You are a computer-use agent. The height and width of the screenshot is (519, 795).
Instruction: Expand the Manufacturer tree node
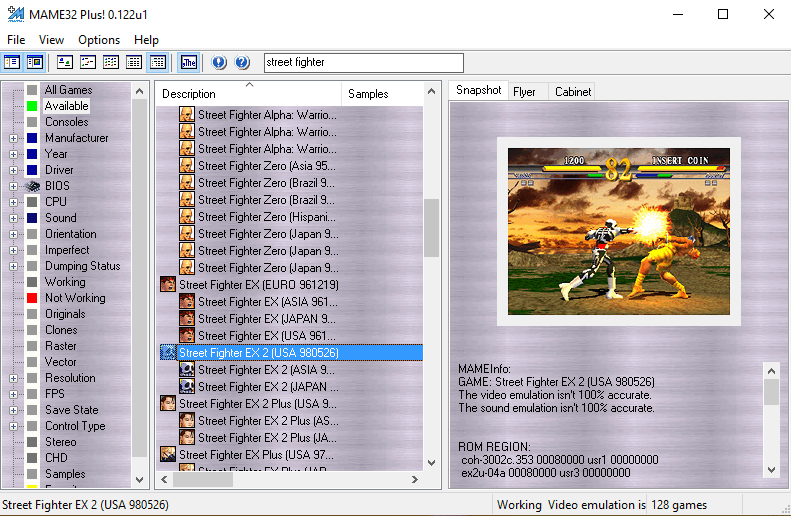13,138
